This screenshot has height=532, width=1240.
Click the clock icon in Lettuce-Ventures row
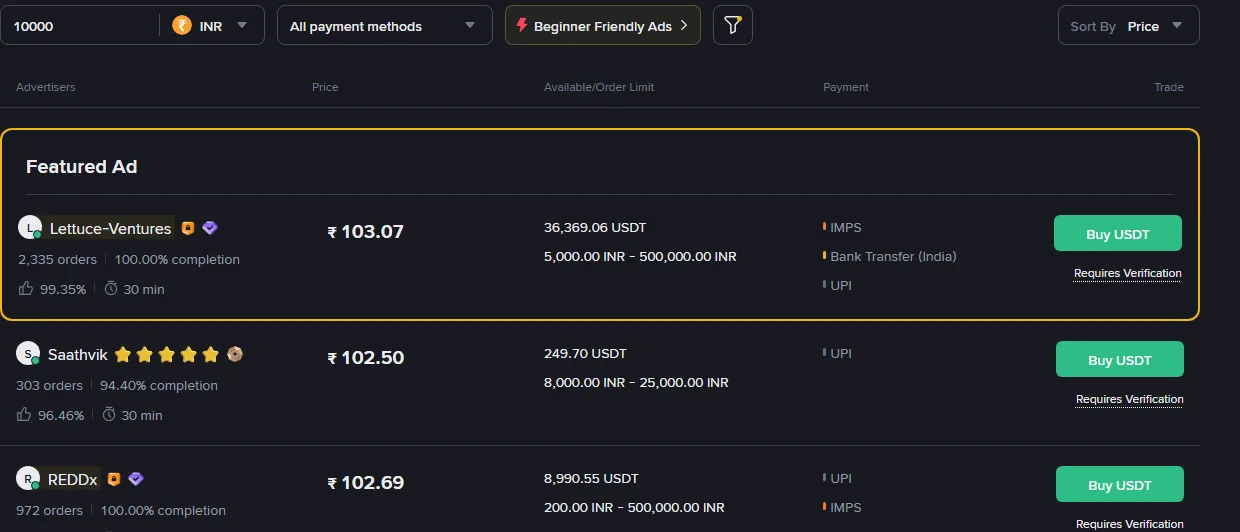pyautogui.click(x=111, y=289)
